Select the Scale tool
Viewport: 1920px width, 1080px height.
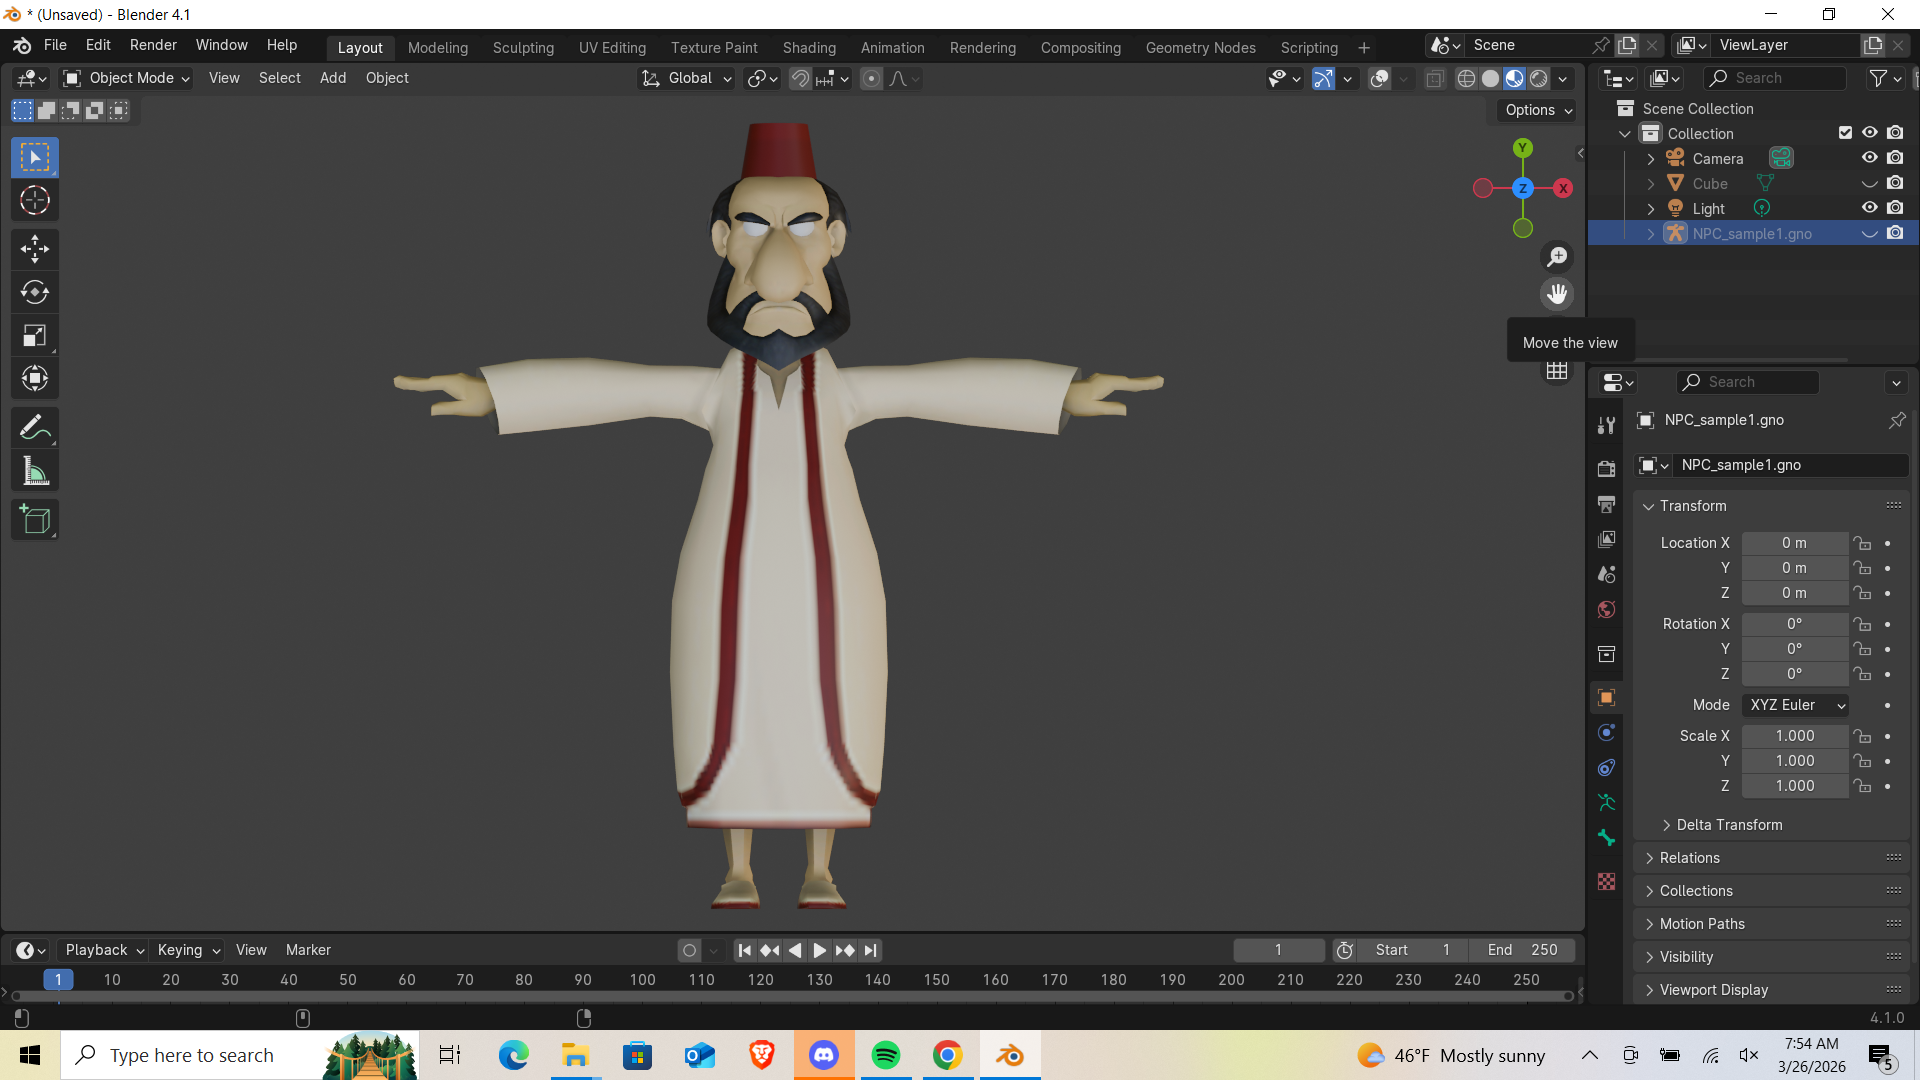35,336
